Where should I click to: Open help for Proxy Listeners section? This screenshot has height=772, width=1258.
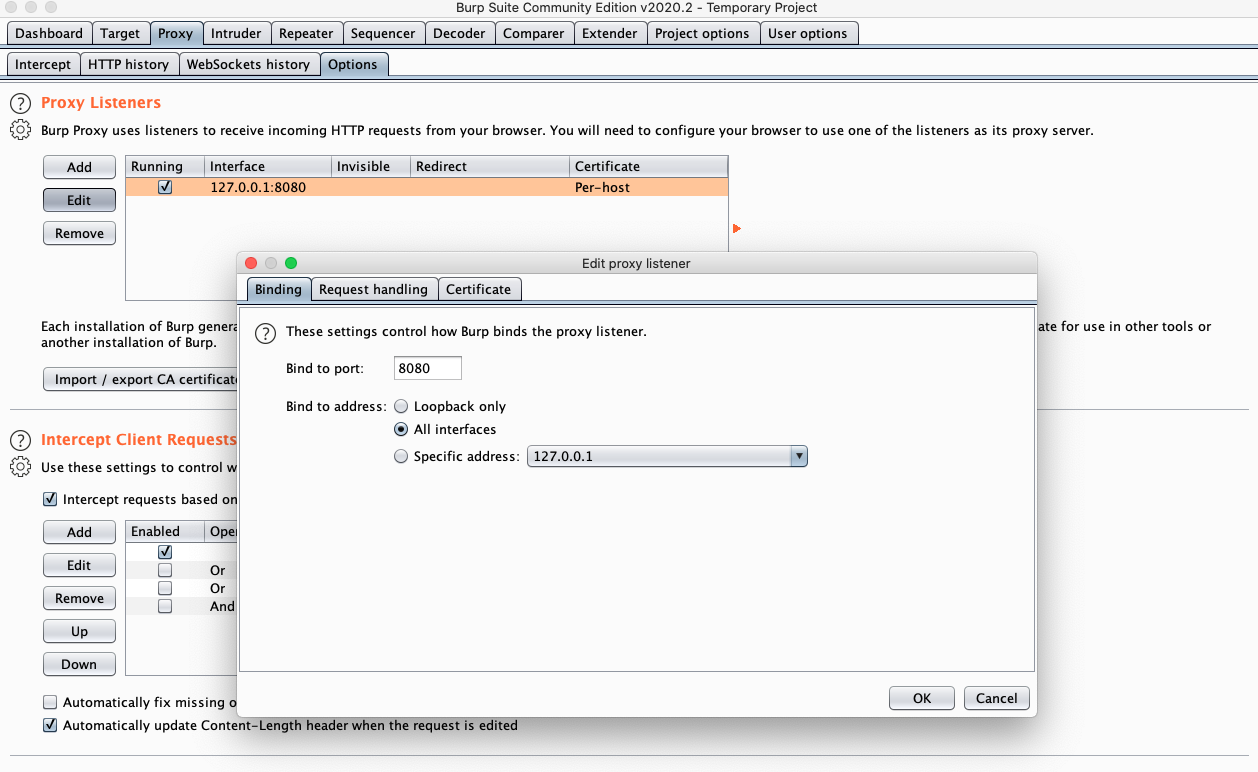tap(20, 103)
